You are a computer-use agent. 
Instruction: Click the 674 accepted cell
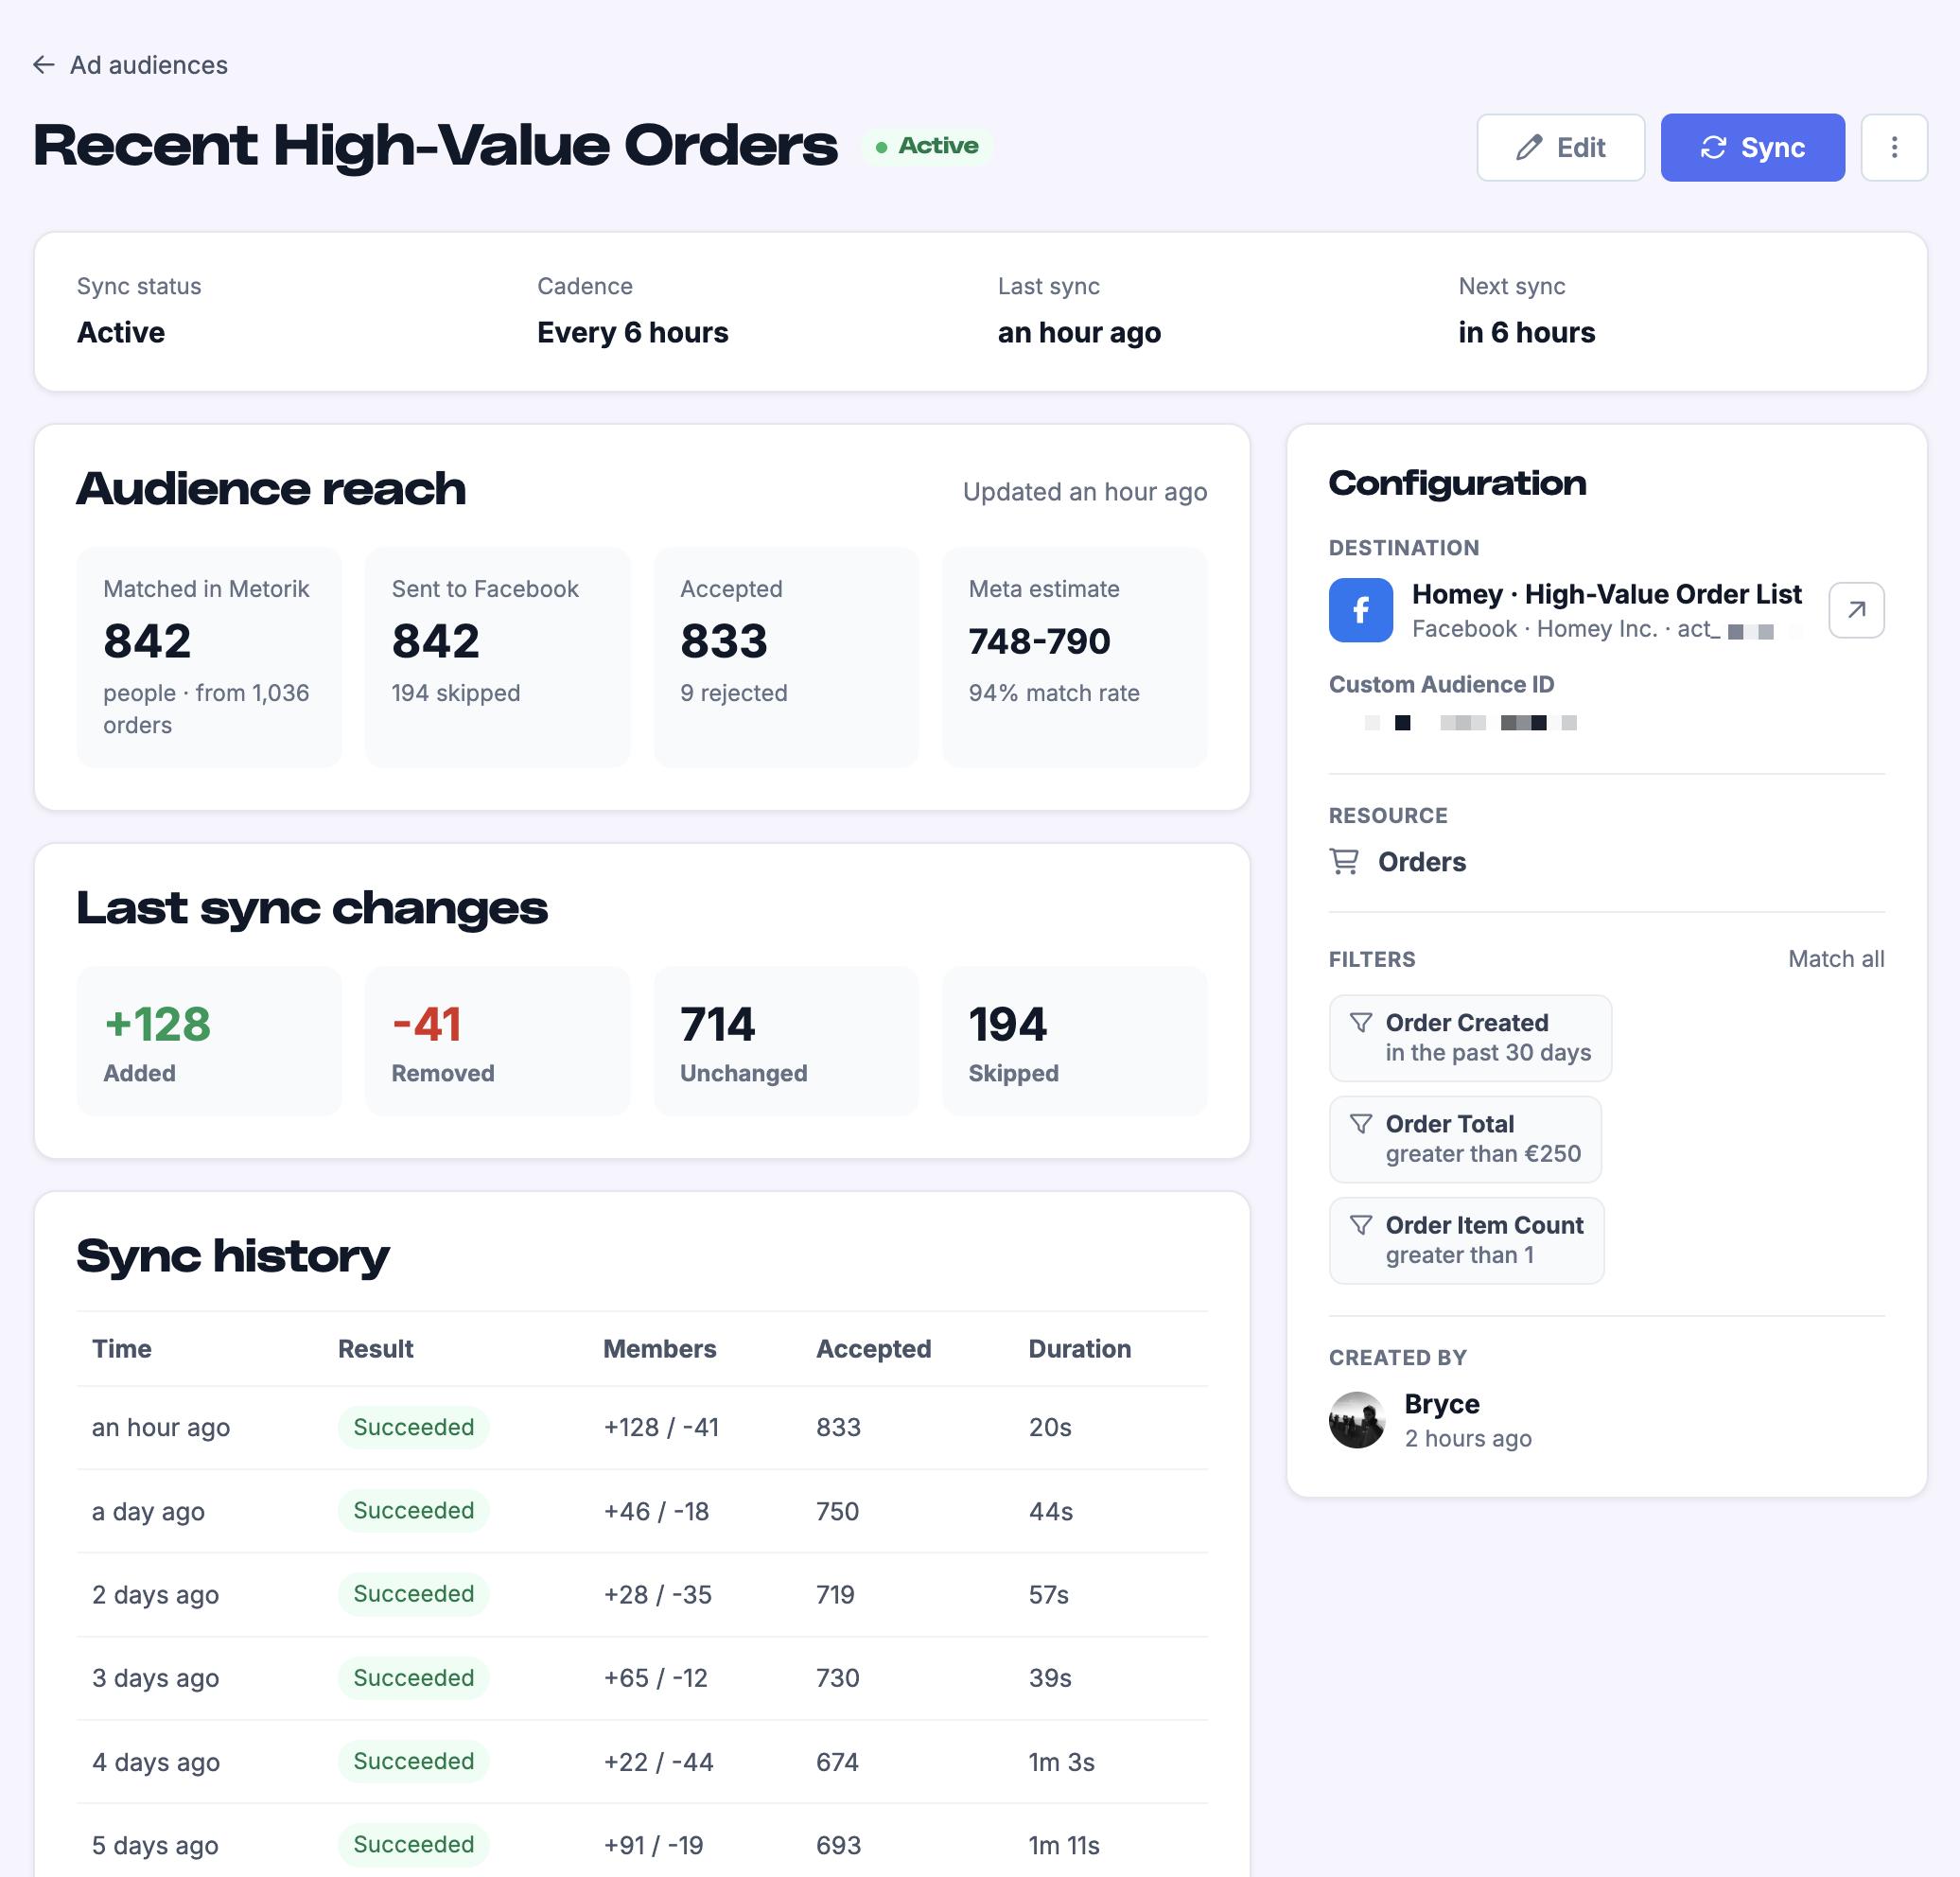(x=838, y=1762)
